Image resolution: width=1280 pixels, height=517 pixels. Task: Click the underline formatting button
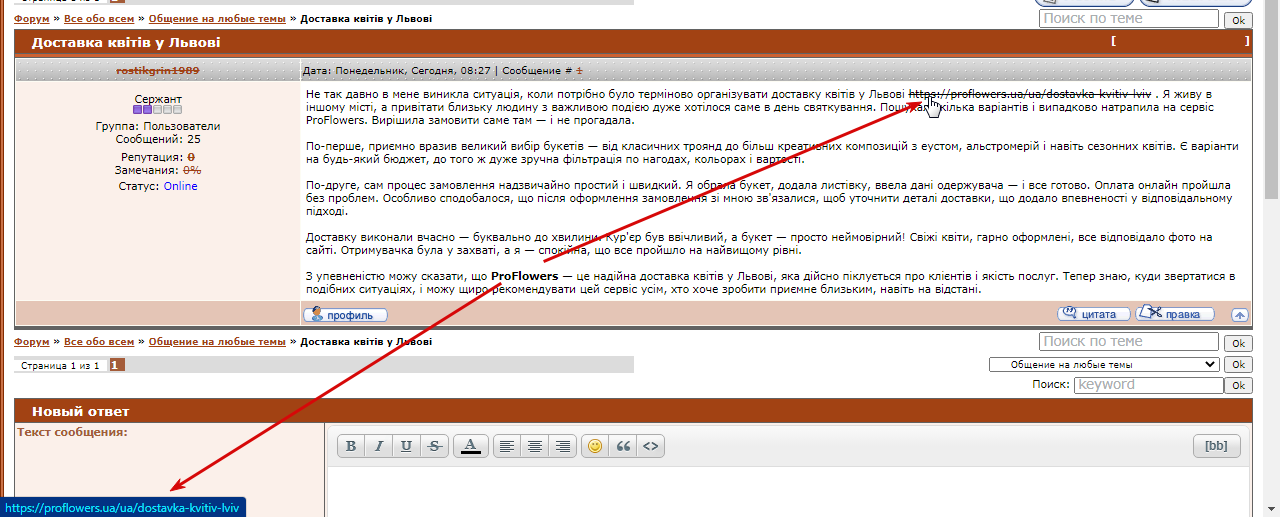click(x=406, y=446)
